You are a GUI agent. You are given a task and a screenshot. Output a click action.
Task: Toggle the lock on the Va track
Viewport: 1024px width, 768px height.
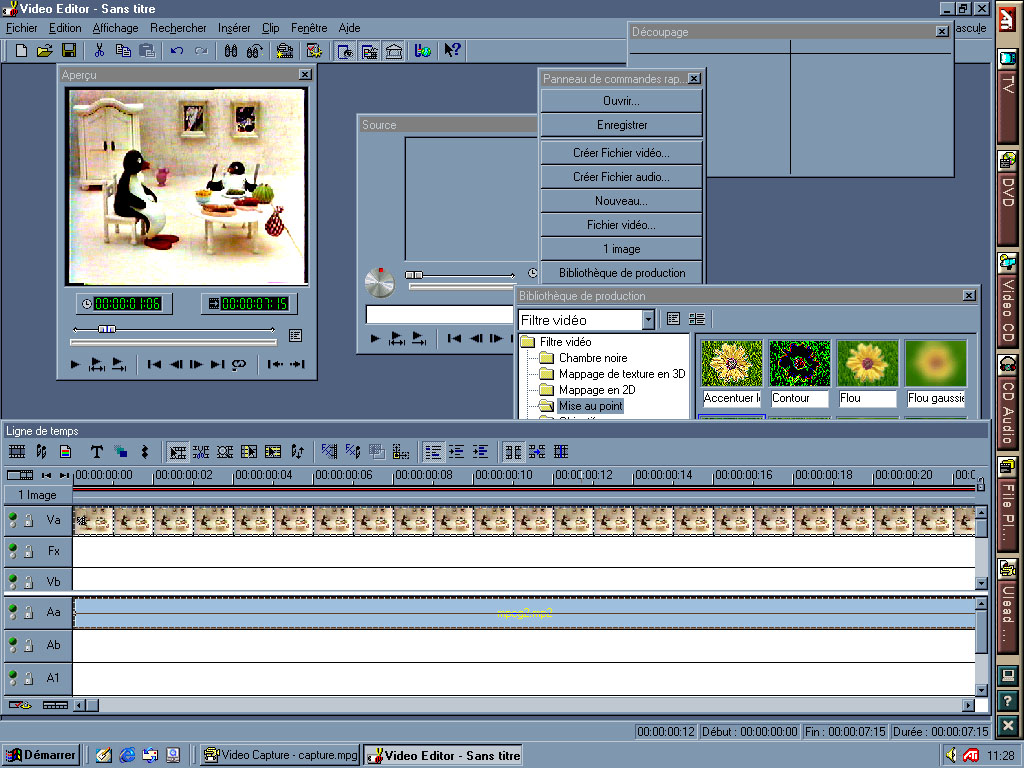[29, 520]
